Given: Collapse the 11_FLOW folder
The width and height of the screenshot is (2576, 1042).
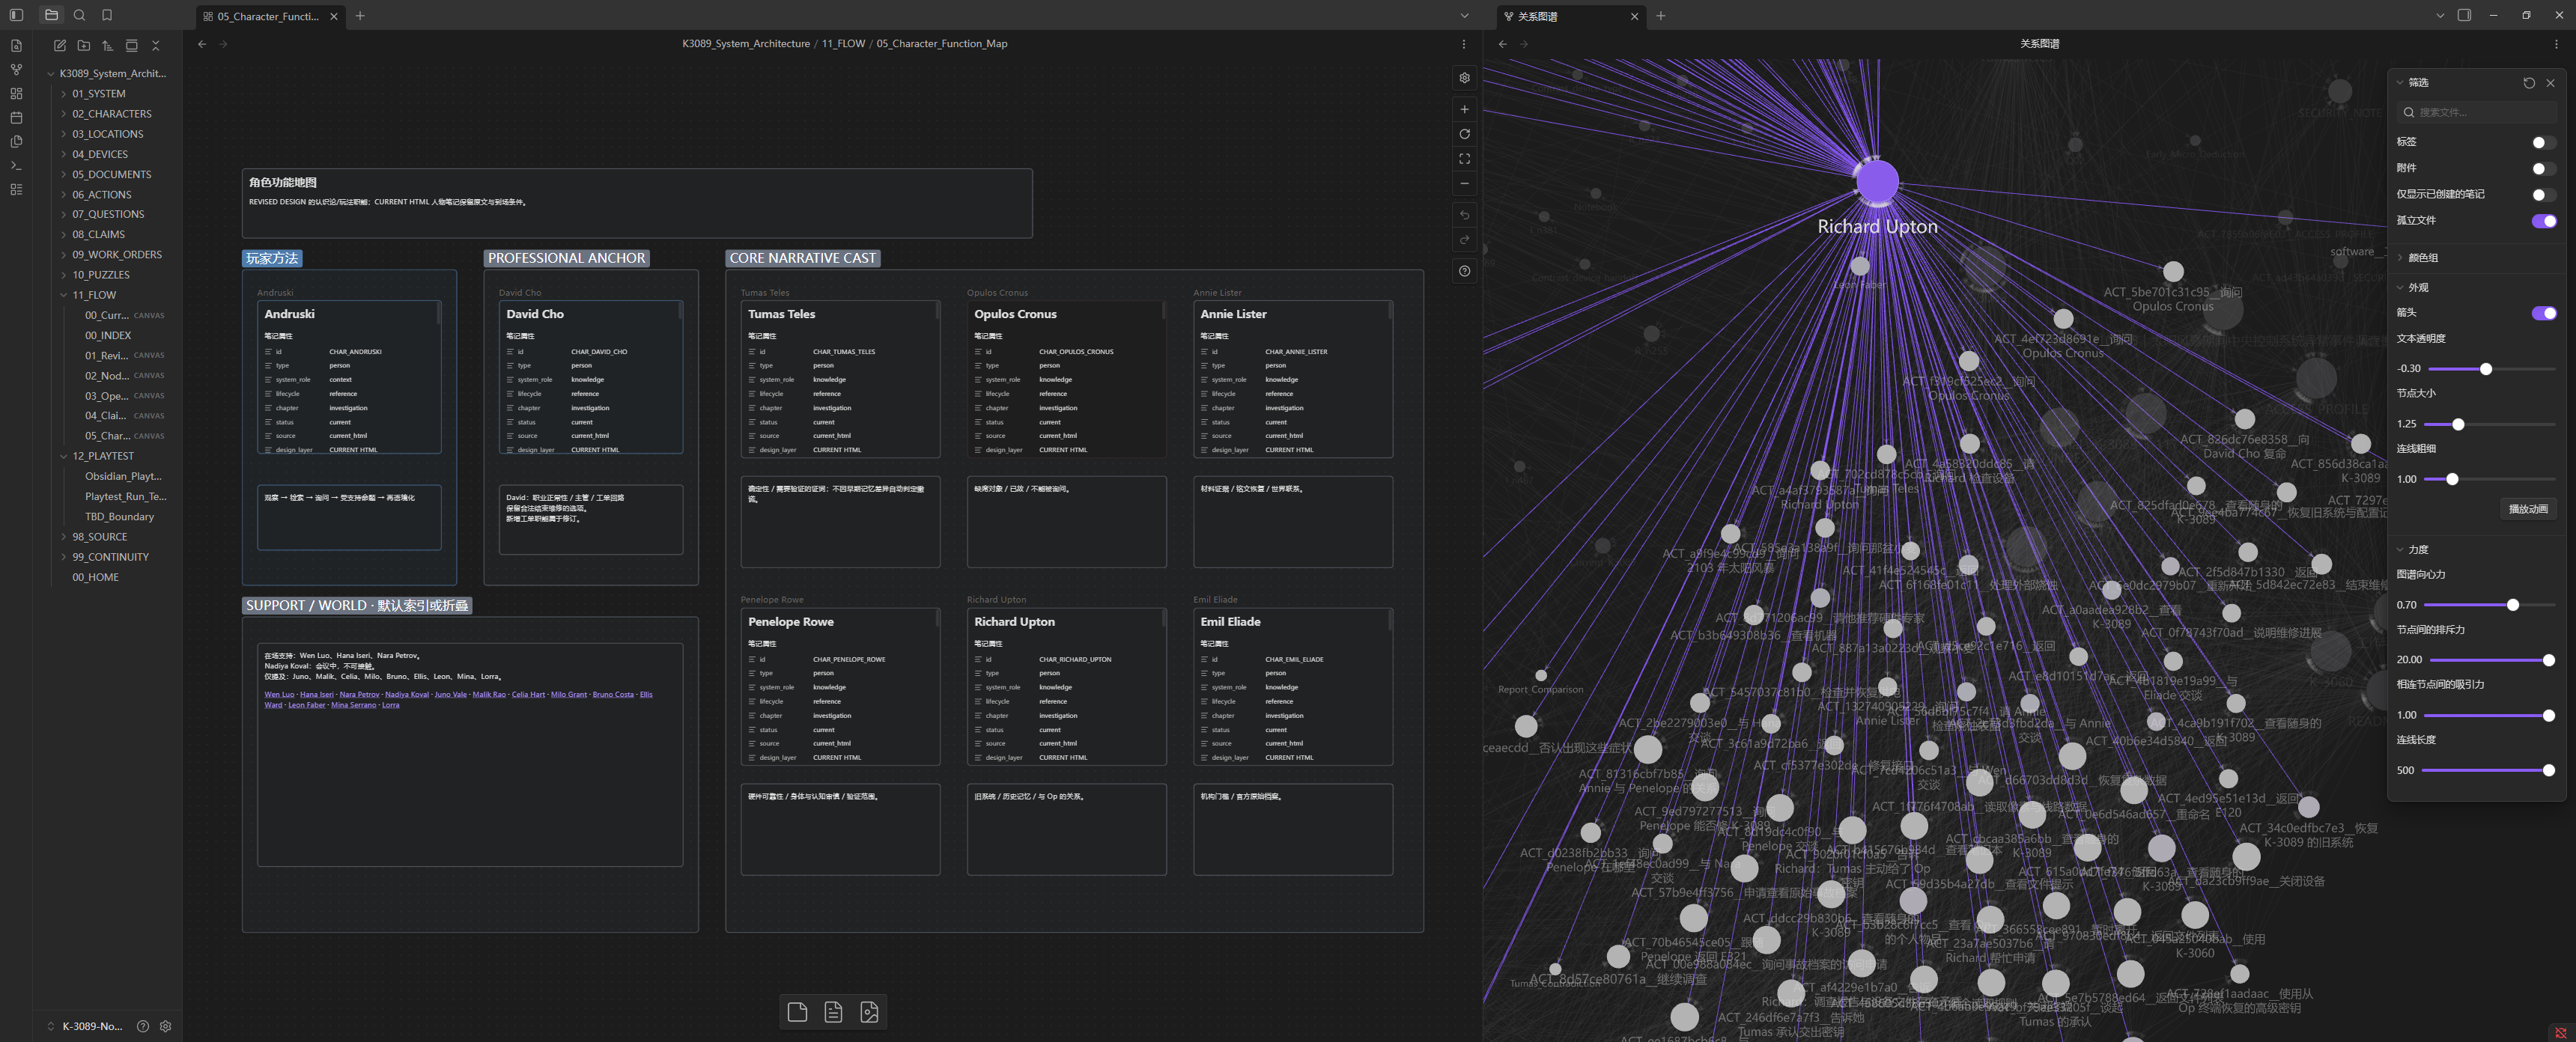Looking at the screenshot, I should click(x=93, y=295).
